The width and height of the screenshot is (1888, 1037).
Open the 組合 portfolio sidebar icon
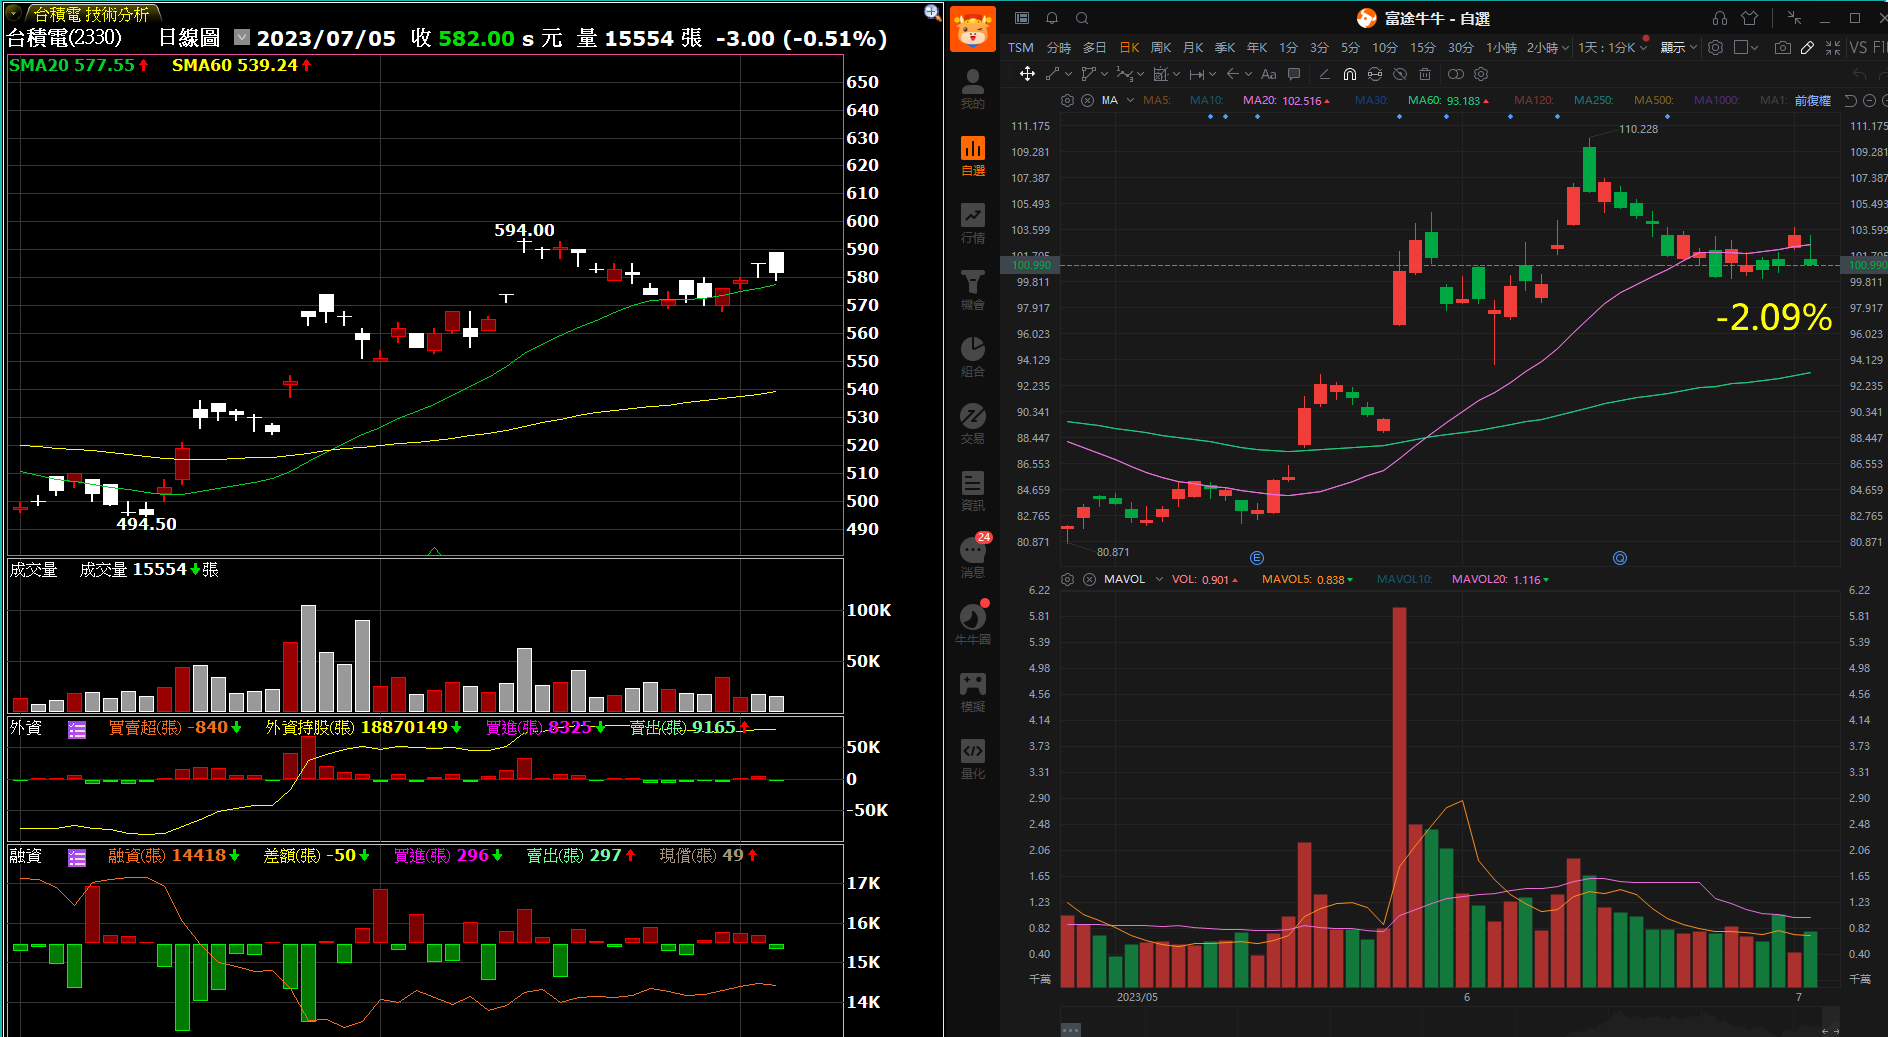tap(972, 357)
